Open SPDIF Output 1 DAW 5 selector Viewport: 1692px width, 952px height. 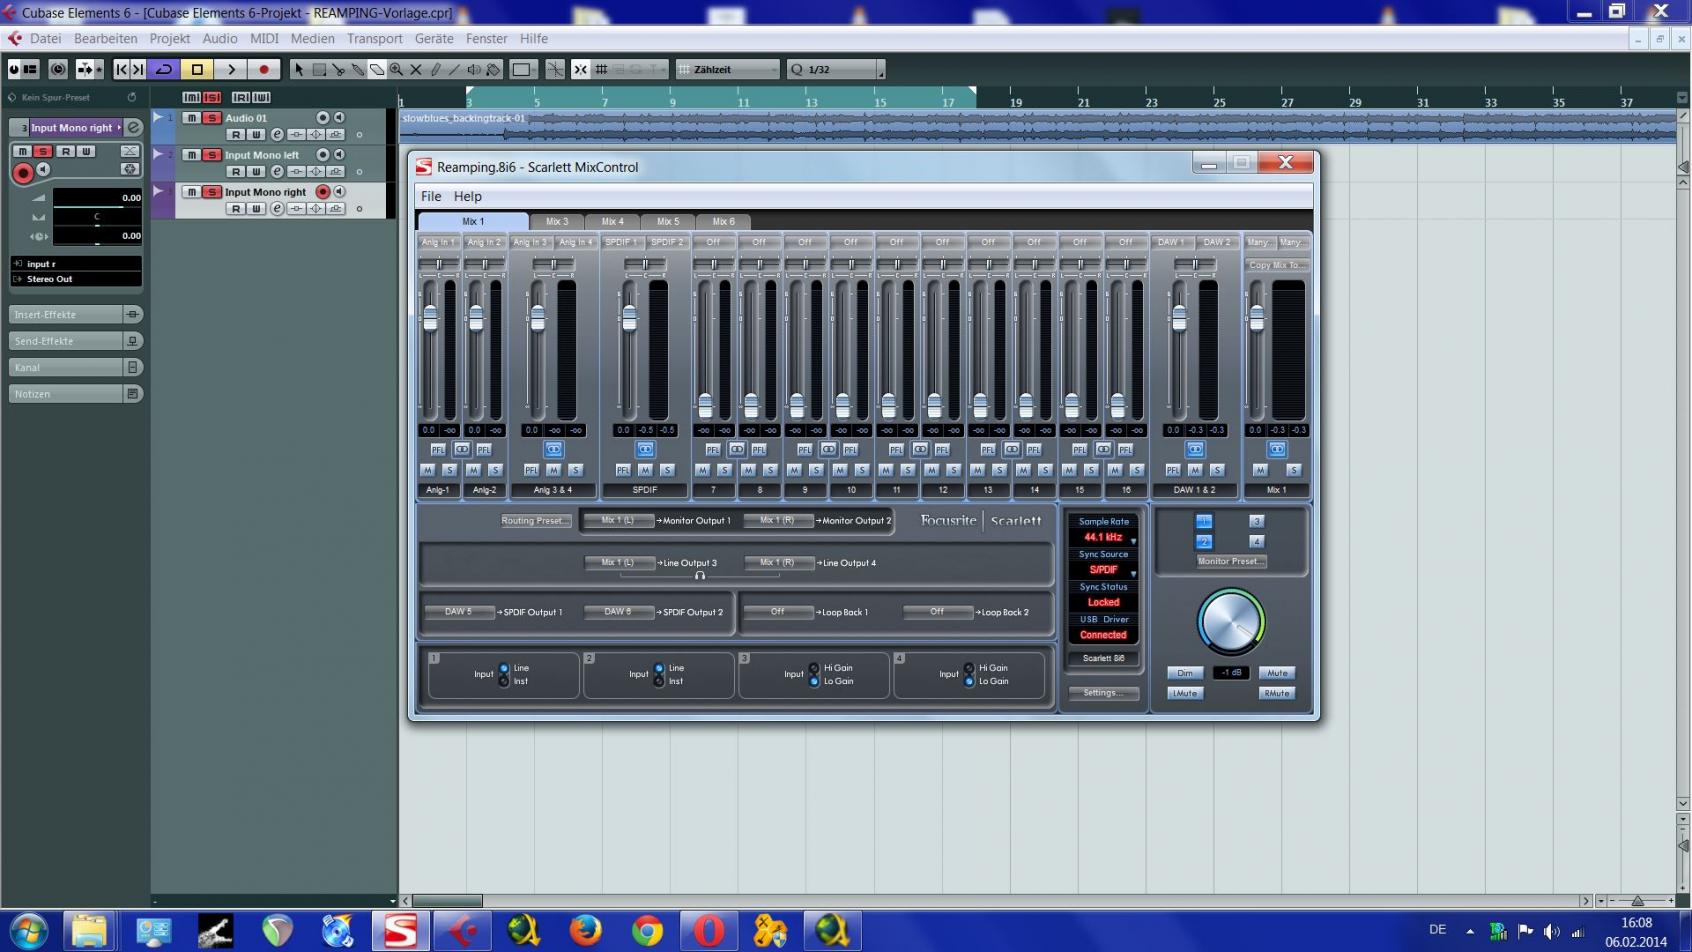coord(459,612)
